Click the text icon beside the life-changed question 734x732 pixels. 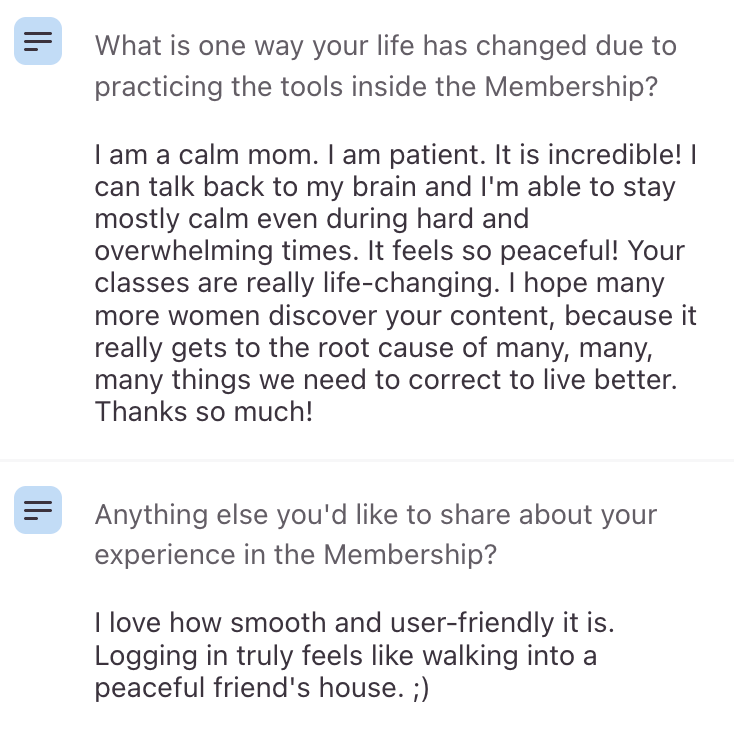click(x=38, y=41)
